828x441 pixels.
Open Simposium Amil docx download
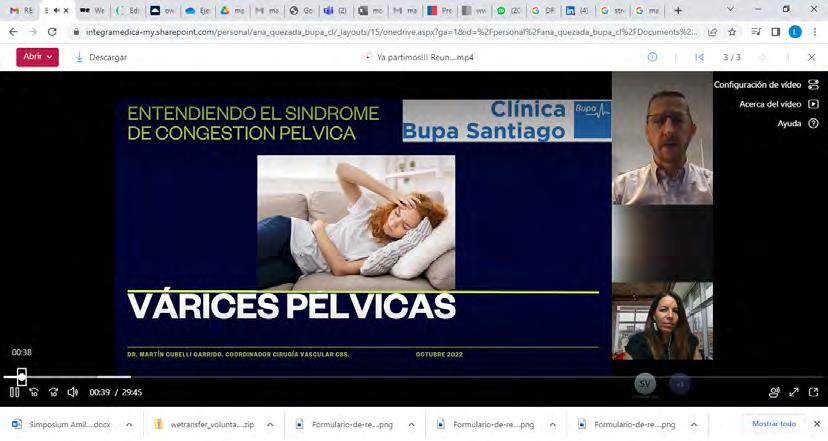tap(62, 425)
